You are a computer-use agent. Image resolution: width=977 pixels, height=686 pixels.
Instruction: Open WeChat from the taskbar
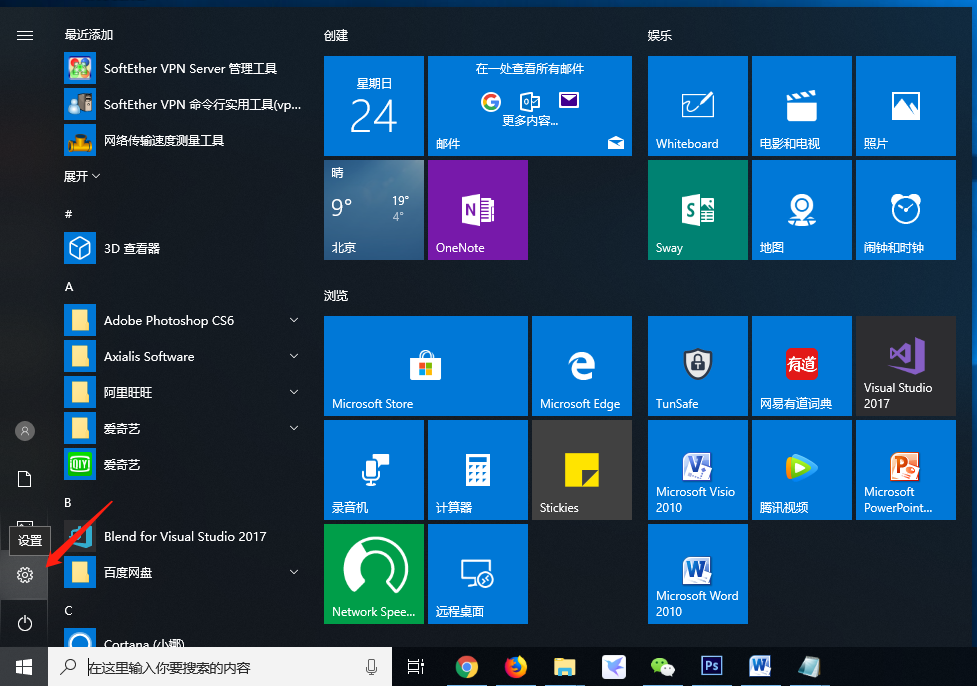point(662,667)
